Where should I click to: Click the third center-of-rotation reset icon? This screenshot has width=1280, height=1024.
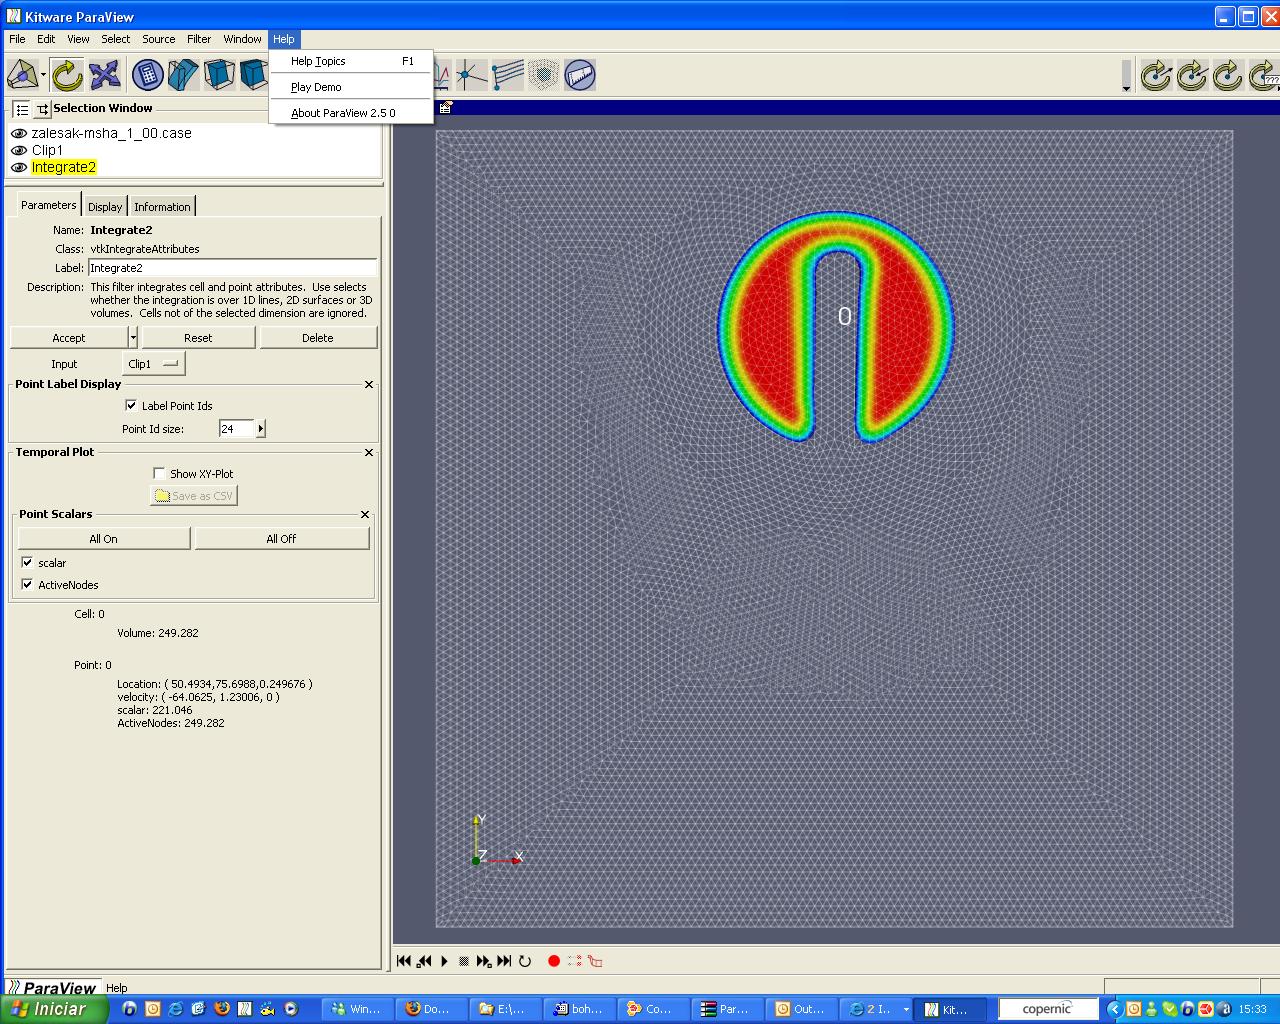[1228, 75]
